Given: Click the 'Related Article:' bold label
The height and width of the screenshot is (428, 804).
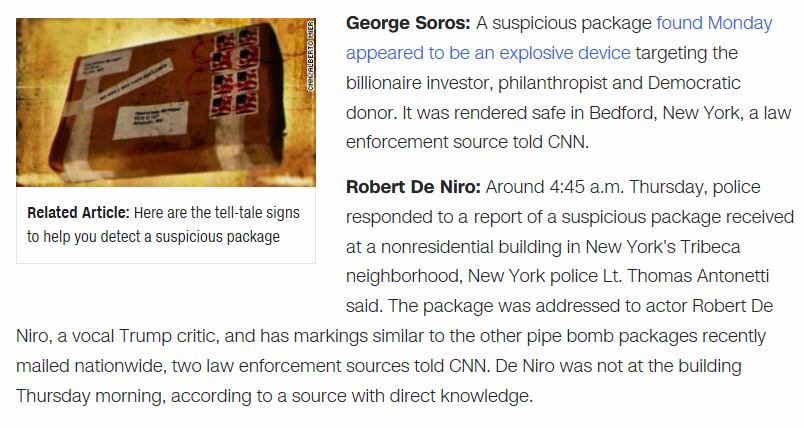Looking at the screenshot, I should (x=78, y=213).
